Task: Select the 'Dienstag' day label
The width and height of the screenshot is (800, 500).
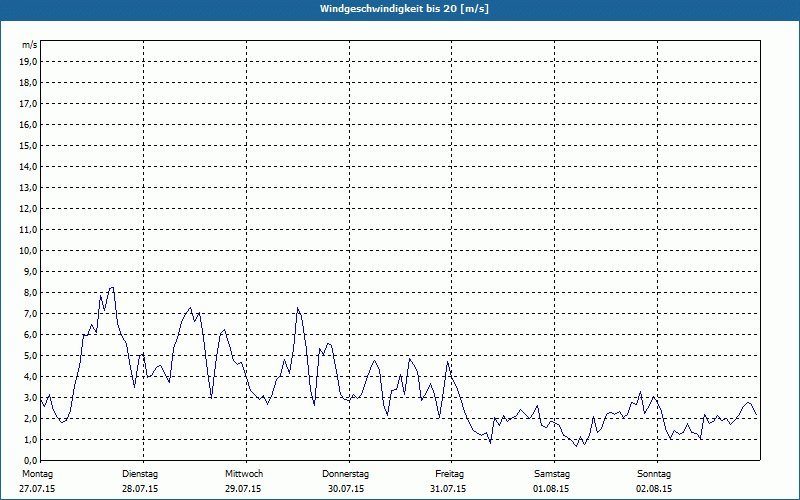Action: (x=140, y=474)
